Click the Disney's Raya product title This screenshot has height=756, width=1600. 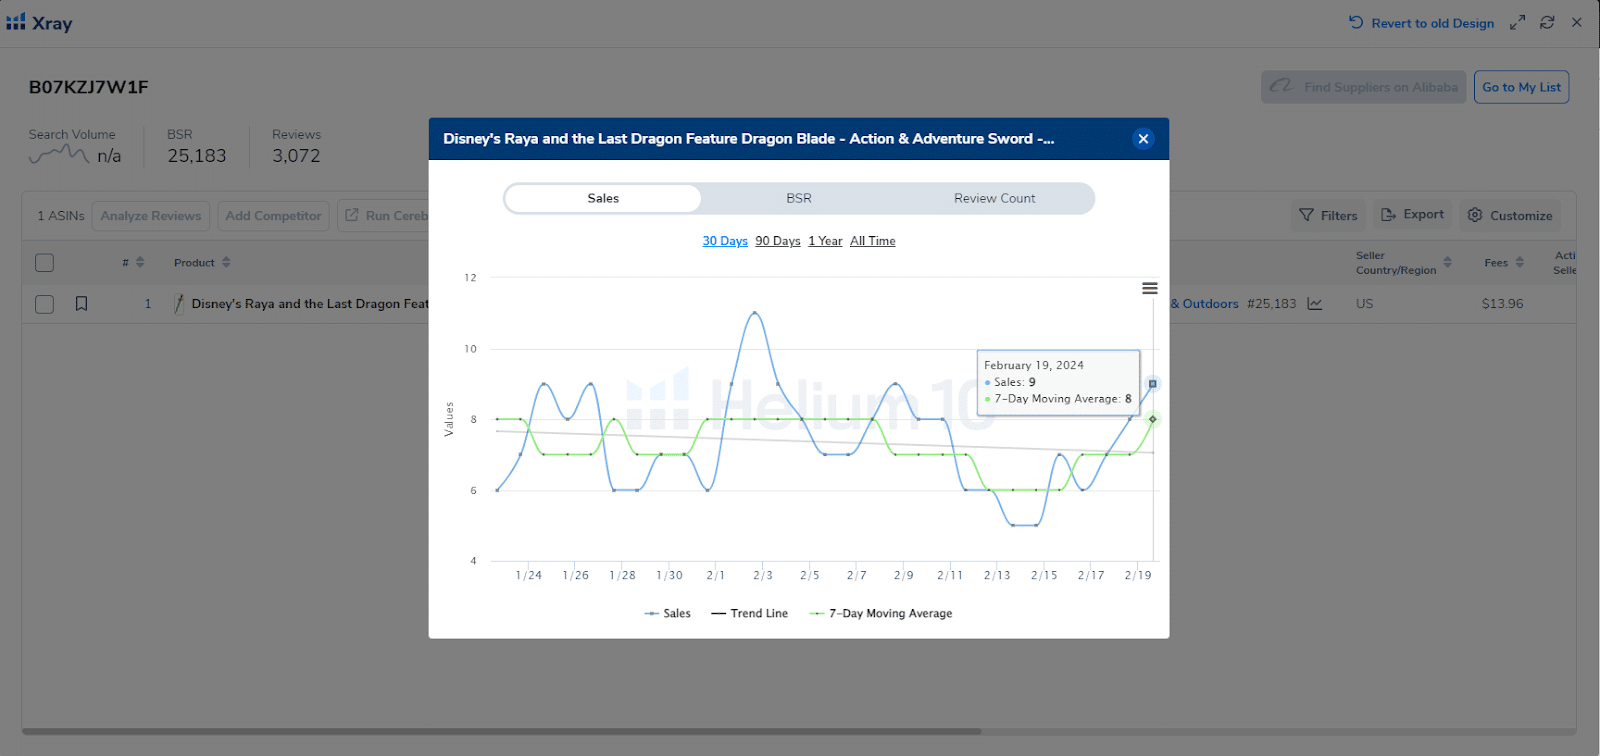[x=310, y=304]
